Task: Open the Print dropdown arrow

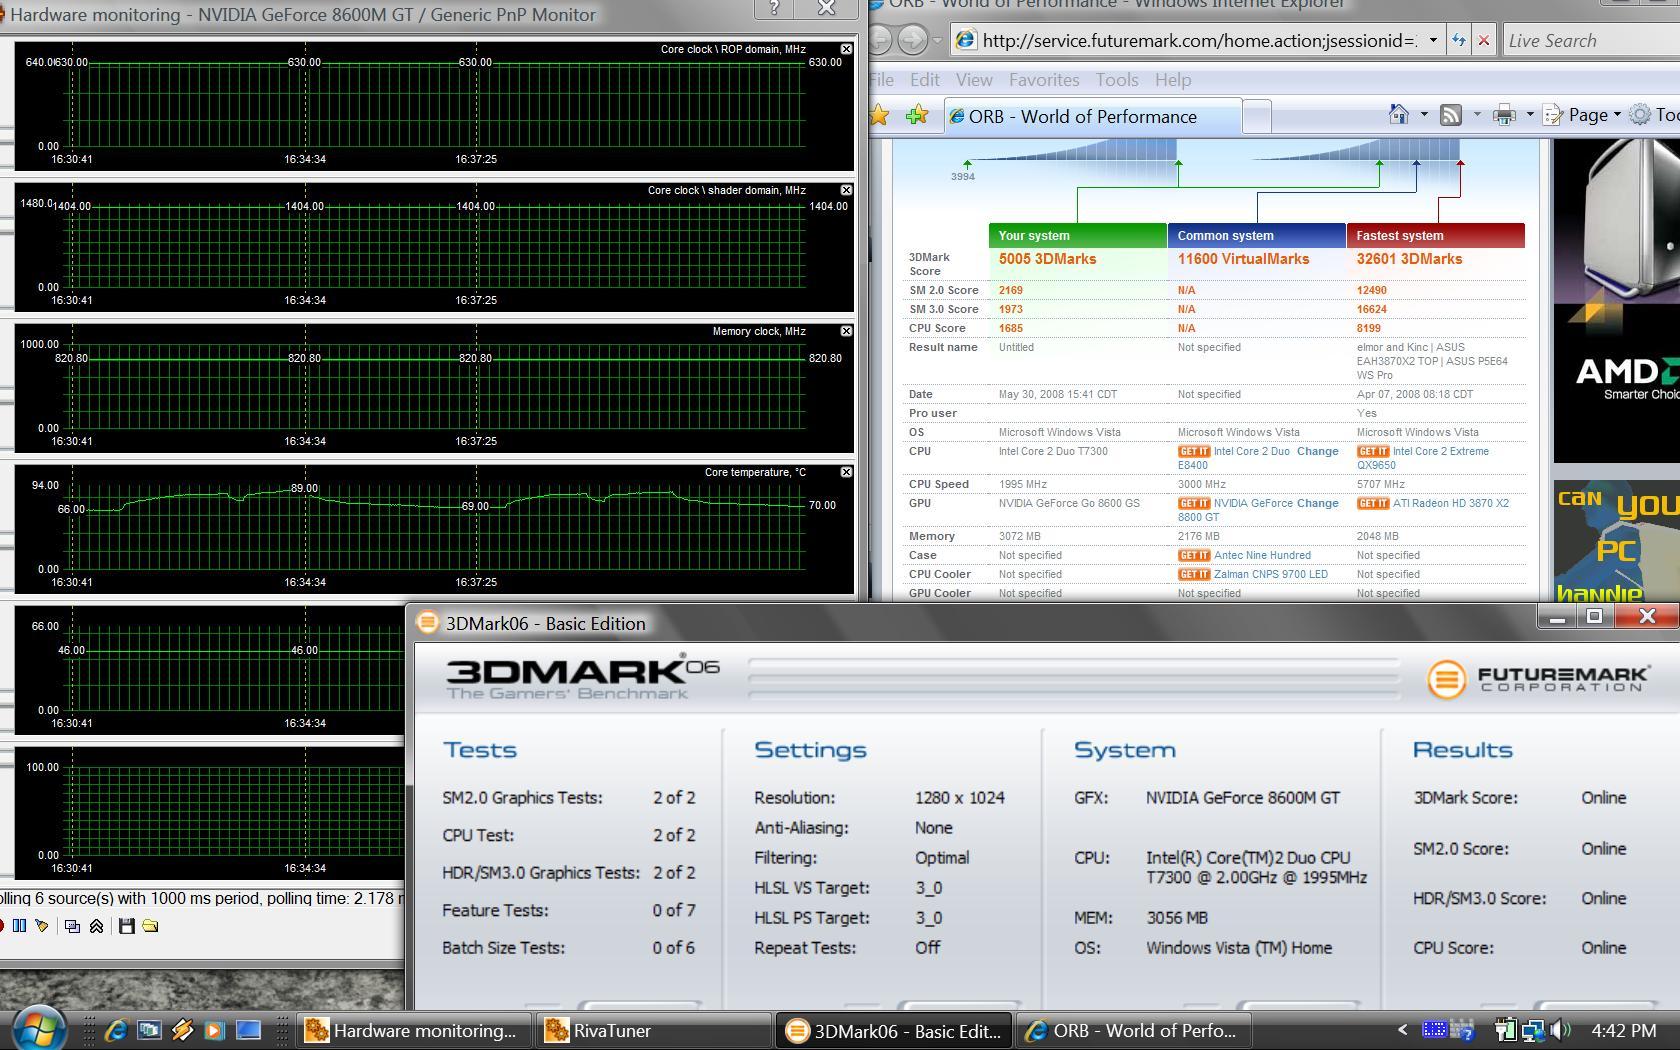Action: [x=1530, y=115]
